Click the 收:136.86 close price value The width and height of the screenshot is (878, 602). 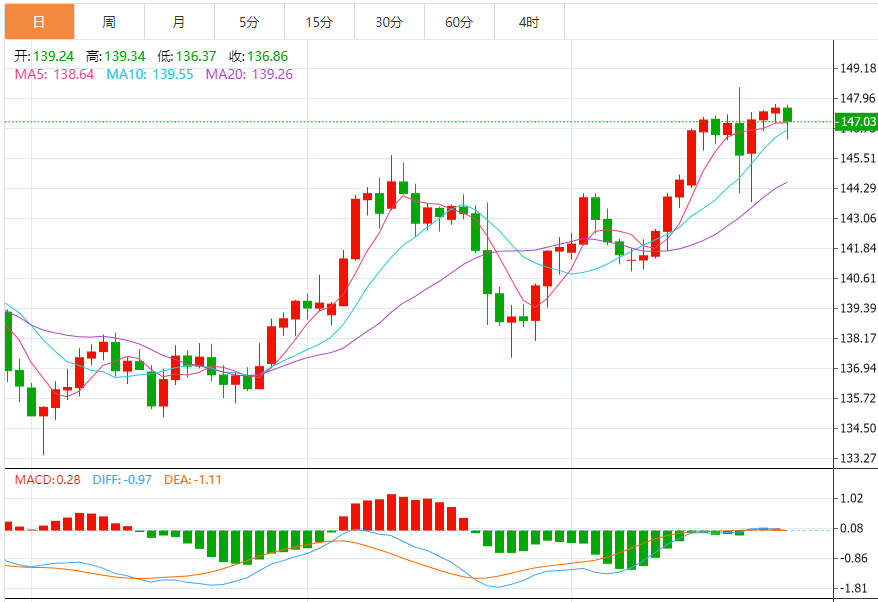tap(258, 56)
